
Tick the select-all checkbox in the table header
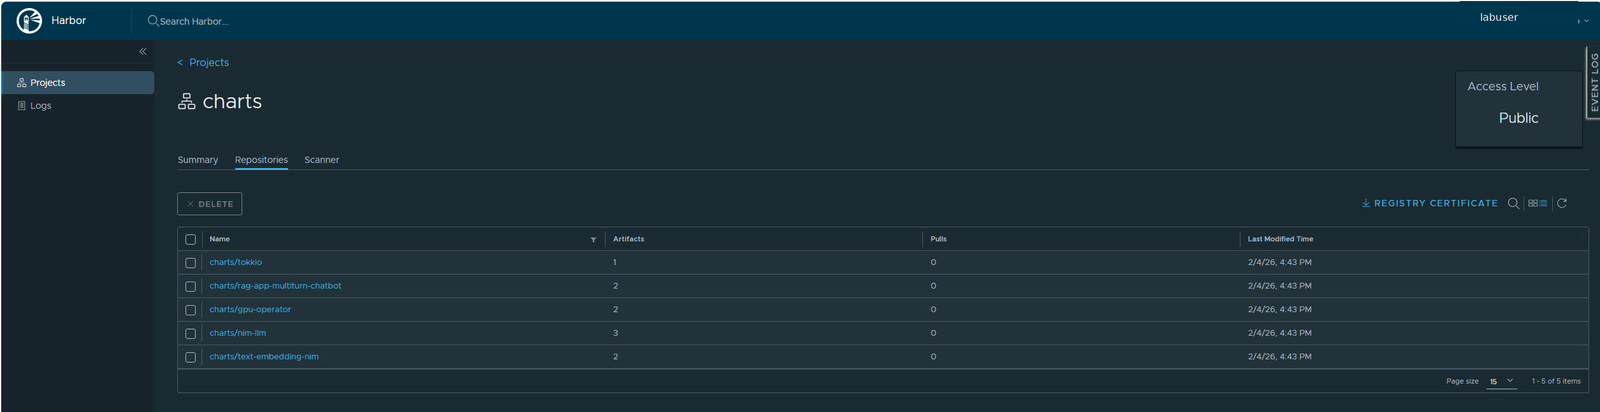click(x=190, y=240)
